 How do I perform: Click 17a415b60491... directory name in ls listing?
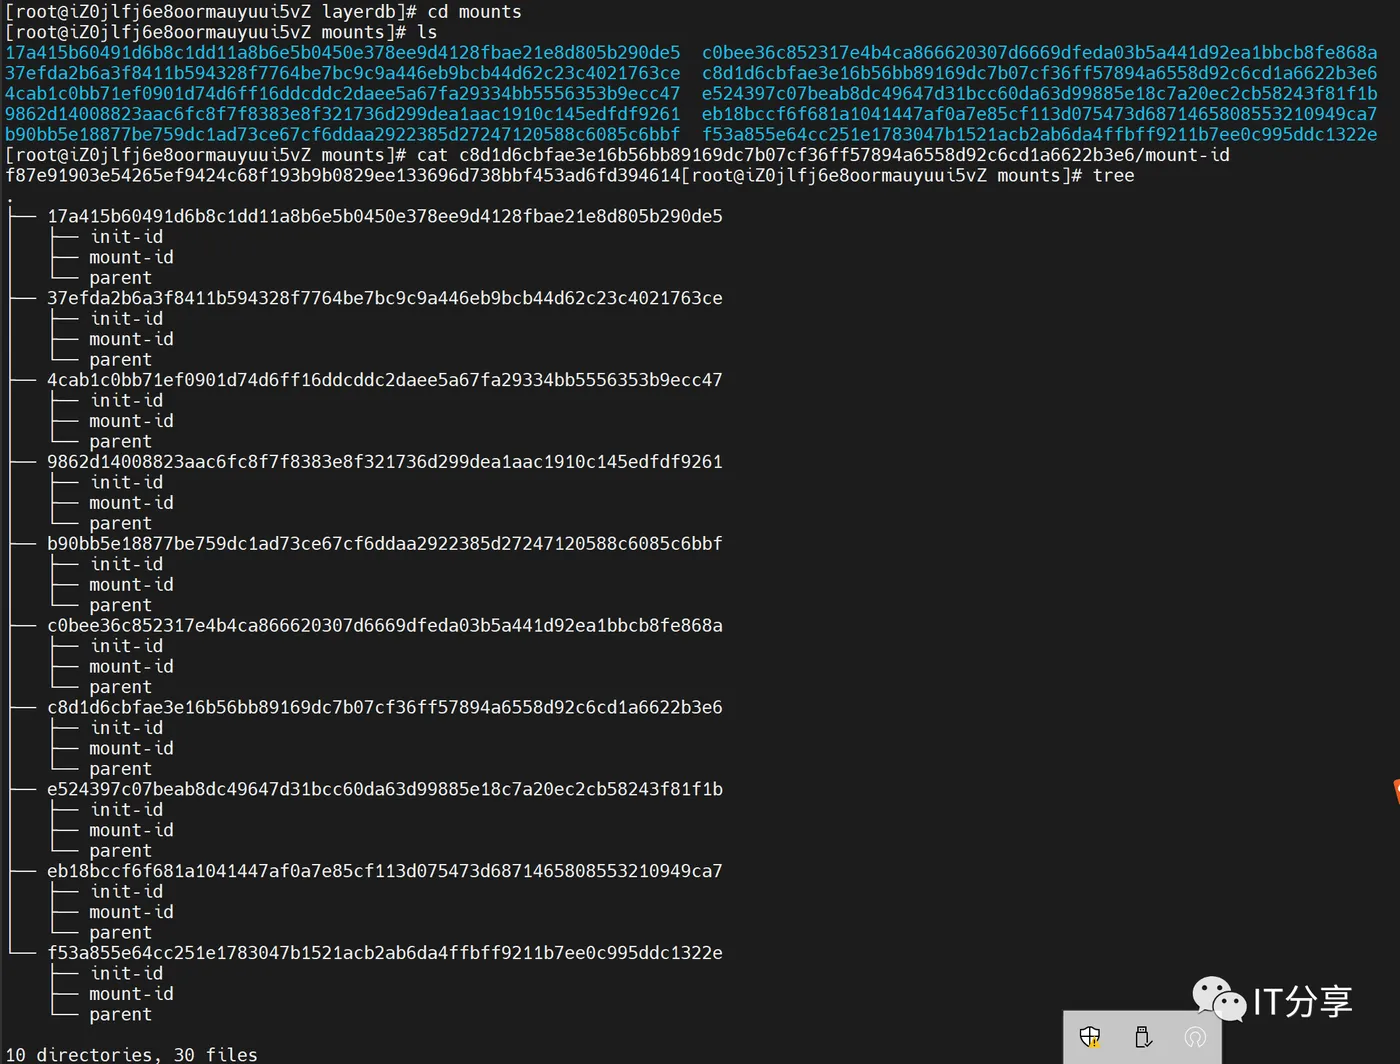(342, 53)
